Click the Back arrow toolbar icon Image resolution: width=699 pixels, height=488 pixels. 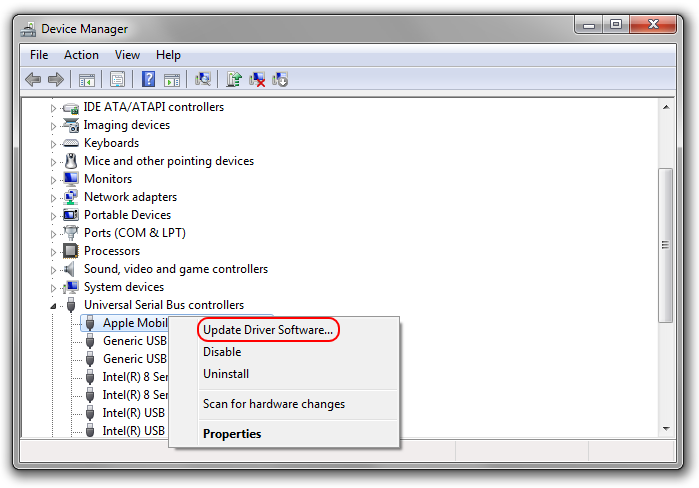click(33, 80)
